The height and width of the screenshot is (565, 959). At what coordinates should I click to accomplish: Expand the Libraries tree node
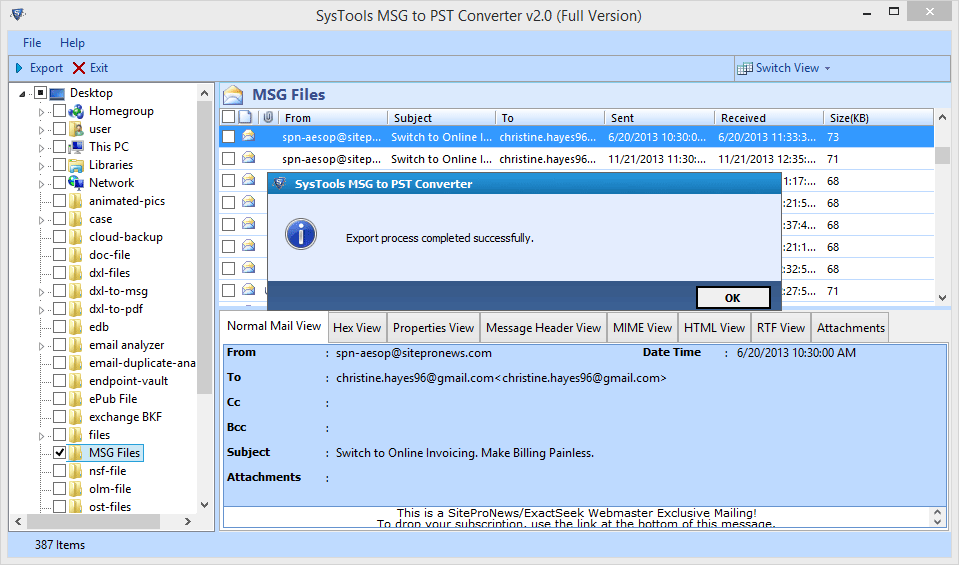pyautogui.click(x=42, y=166)
